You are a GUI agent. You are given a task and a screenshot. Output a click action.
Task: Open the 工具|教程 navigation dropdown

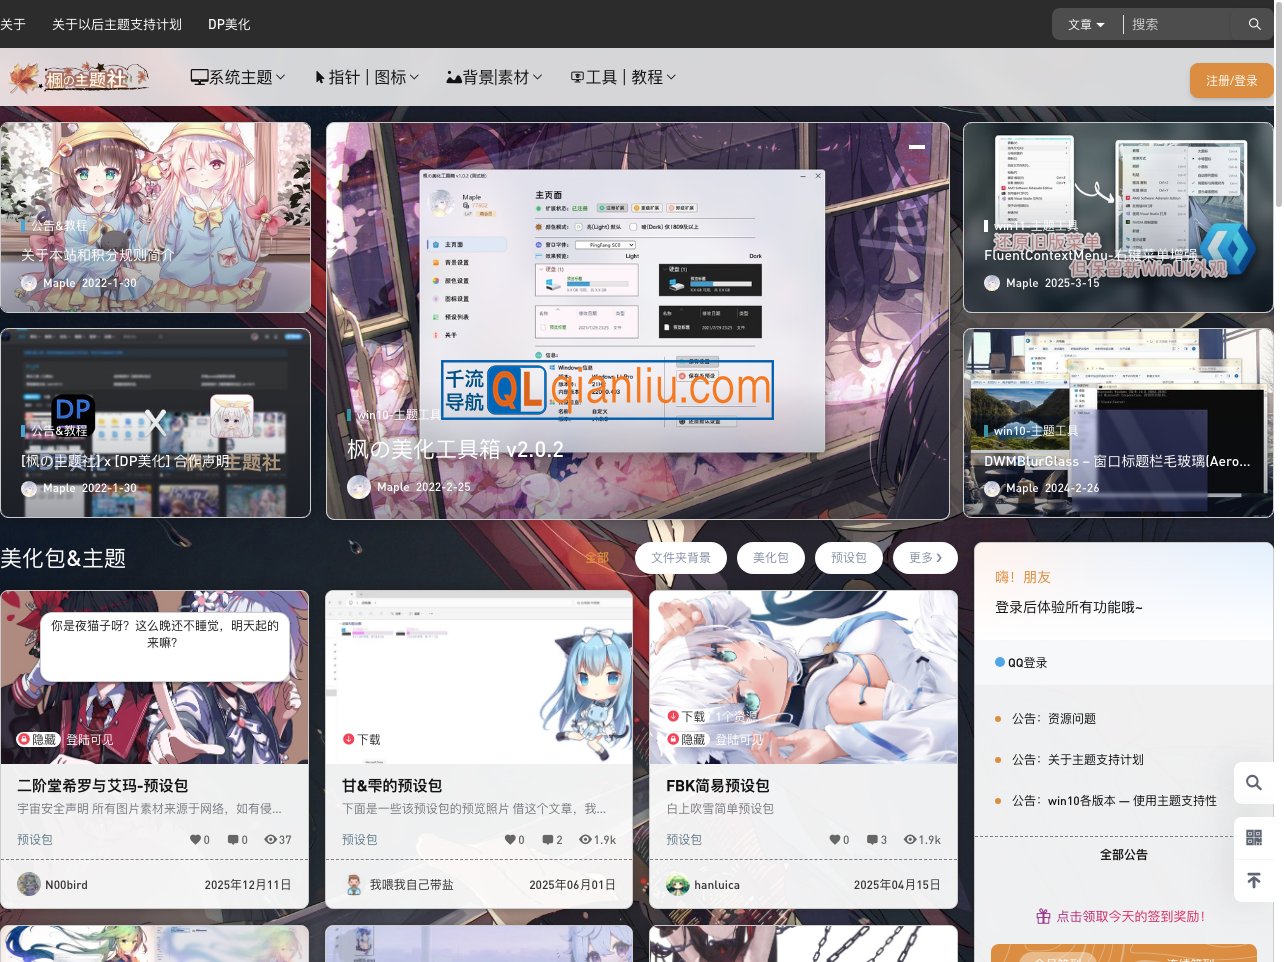tap(622, 76)
